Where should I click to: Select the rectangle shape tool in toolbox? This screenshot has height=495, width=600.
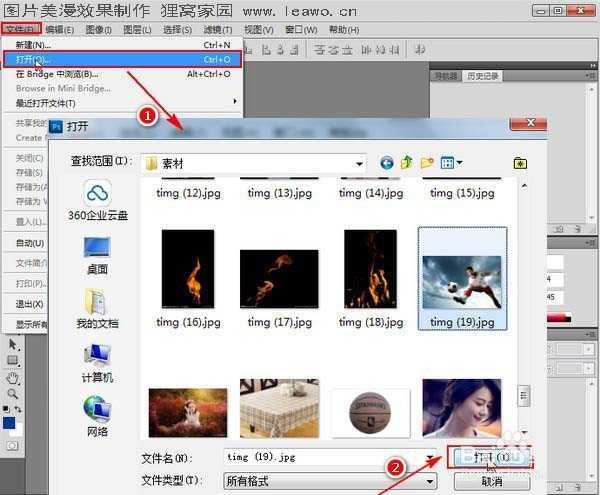13,360
